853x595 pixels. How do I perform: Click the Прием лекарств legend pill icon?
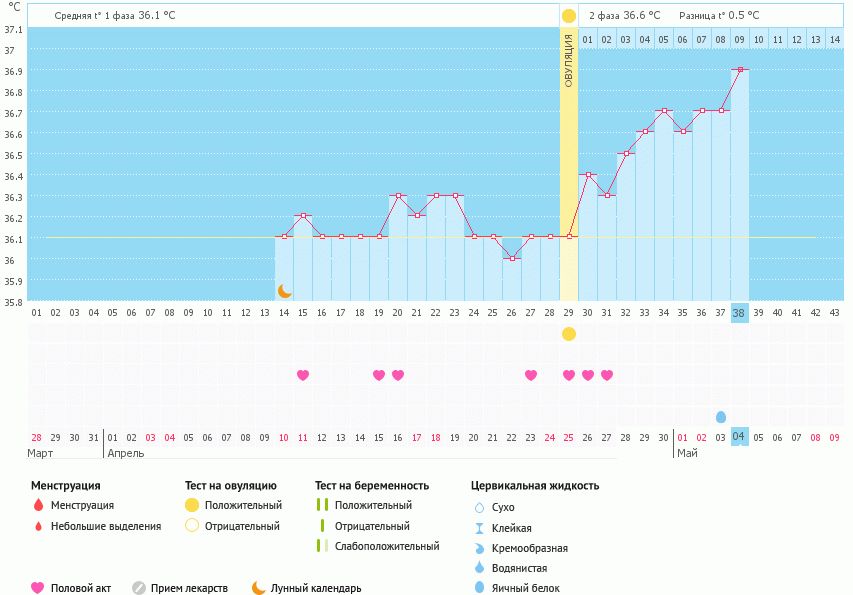[139, 588]
